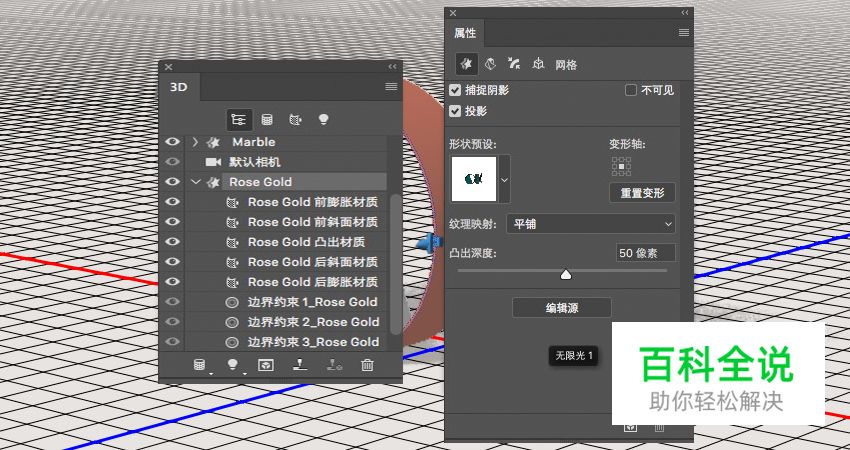Viewport: 850px width, 450px height.
Task: Click the 3D panel vertical scrollbar
Action: pyautogui.click(x=396, y=264)
